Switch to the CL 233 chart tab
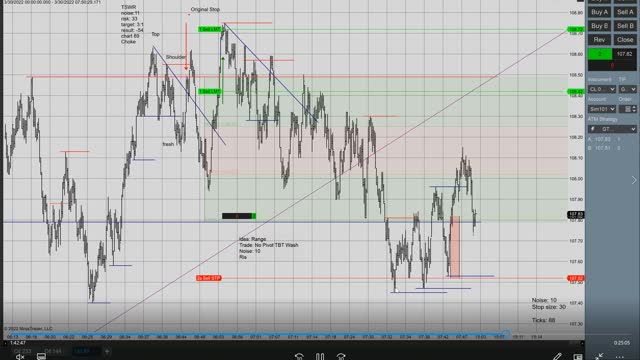 tap(22, 351)
